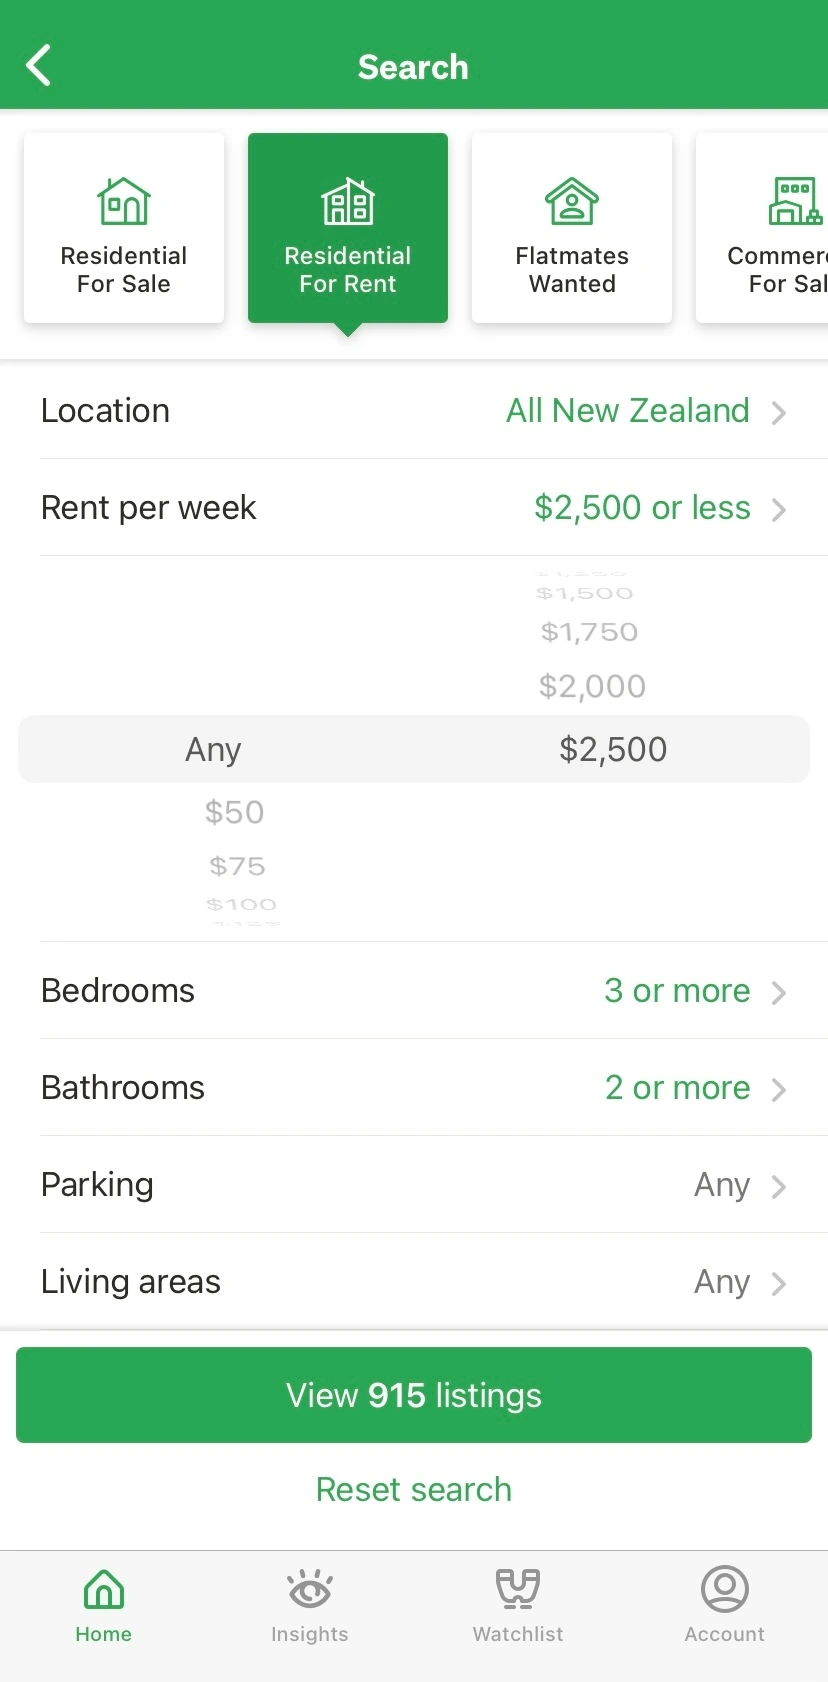Viewport: 828px width, 1682px height.
Task: Collapse the Rent per week picker
Action: [778, 509]
